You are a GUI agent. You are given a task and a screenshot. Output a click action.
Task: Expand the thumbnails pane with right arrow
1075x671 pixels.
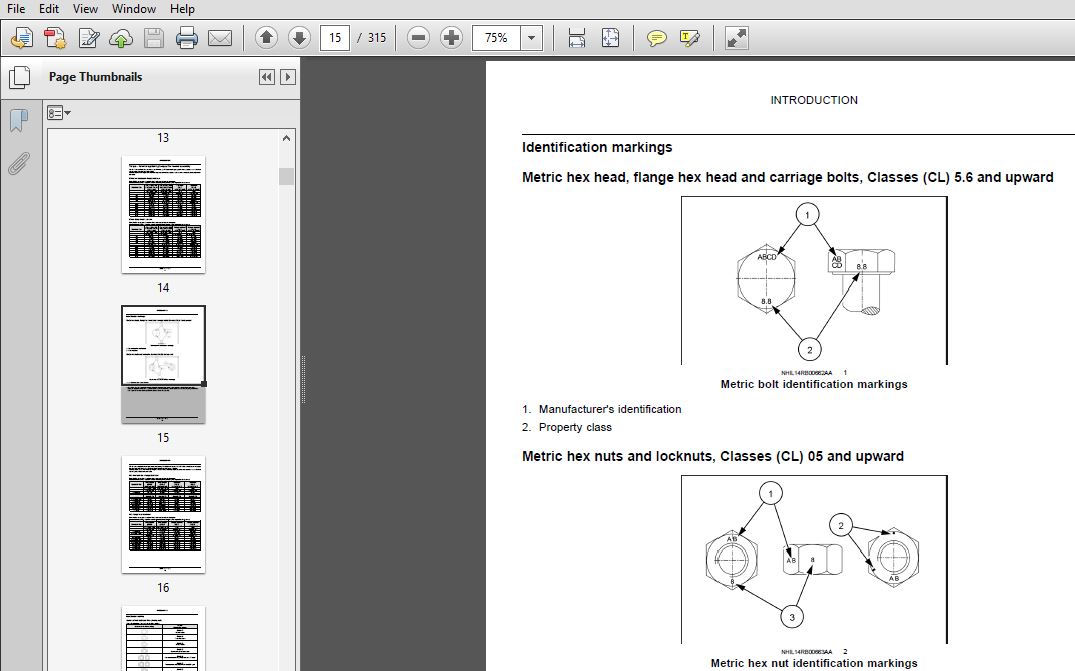288,77
